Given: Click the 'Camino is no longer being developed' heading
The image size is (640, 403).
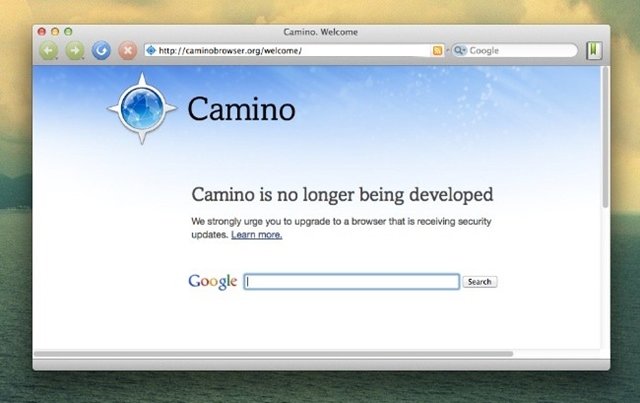Looking at the screenshot, I should point(342,195).
